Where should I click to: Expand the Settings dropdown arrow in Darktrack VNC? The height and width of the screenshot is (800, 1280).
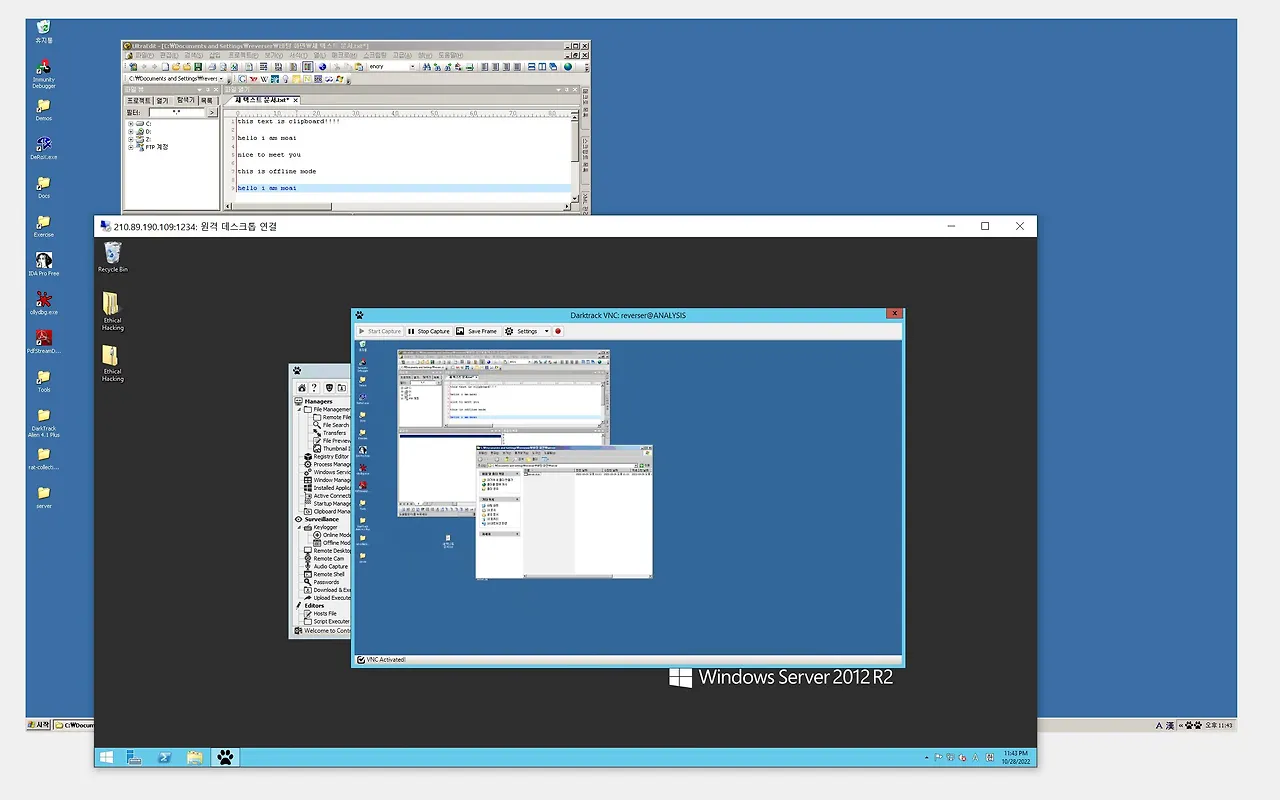click(x=546, y=331)
